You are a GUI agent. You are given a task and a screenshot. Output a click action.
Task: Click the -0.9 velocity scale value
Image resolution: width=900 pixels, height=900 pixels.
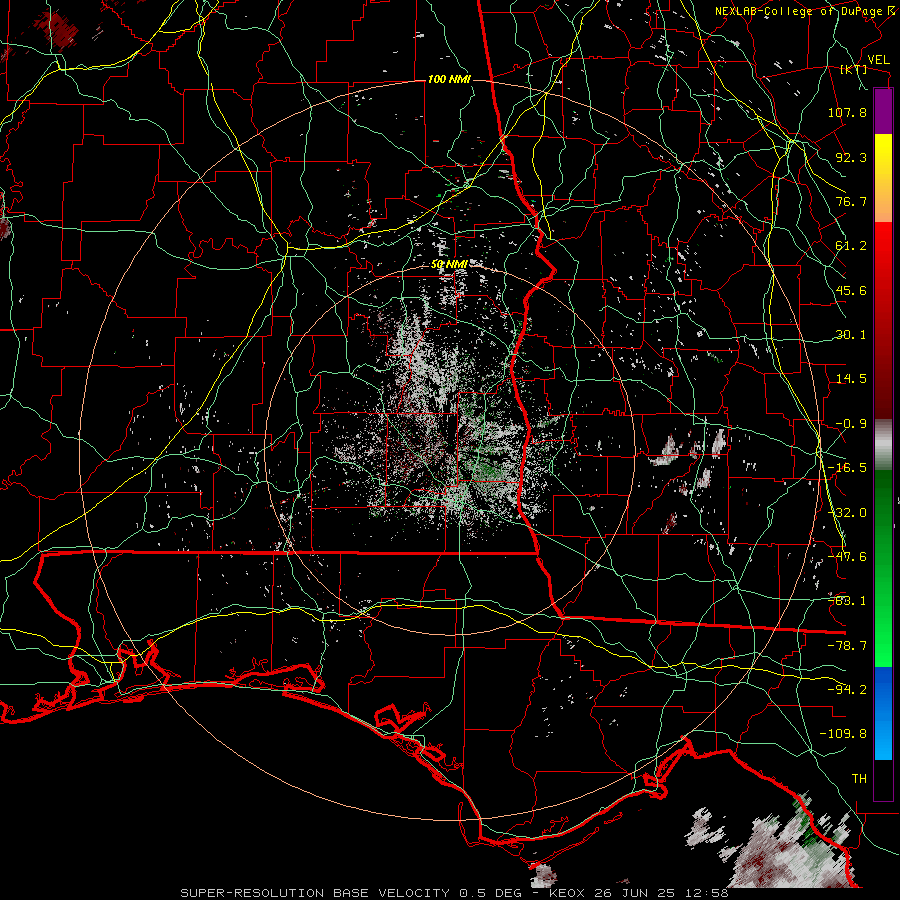pyautogui.click(x=851, y=424)
